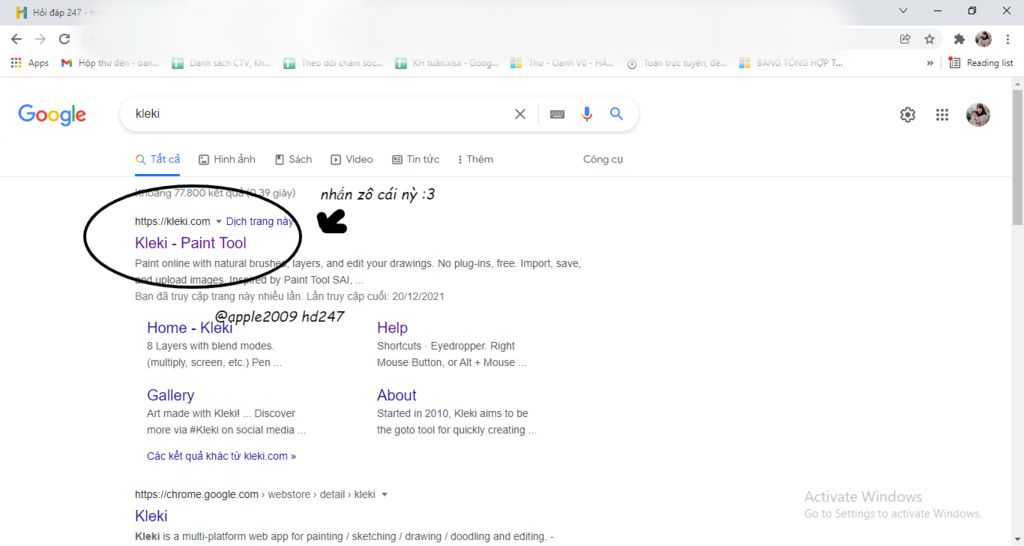
Task: Open Chrome three-dot menu
Action: pyautogui.click(x=1008, y=39)
